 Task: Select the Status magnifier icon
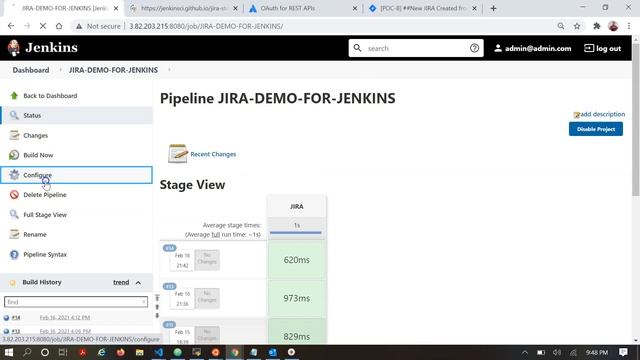[14, 115]
